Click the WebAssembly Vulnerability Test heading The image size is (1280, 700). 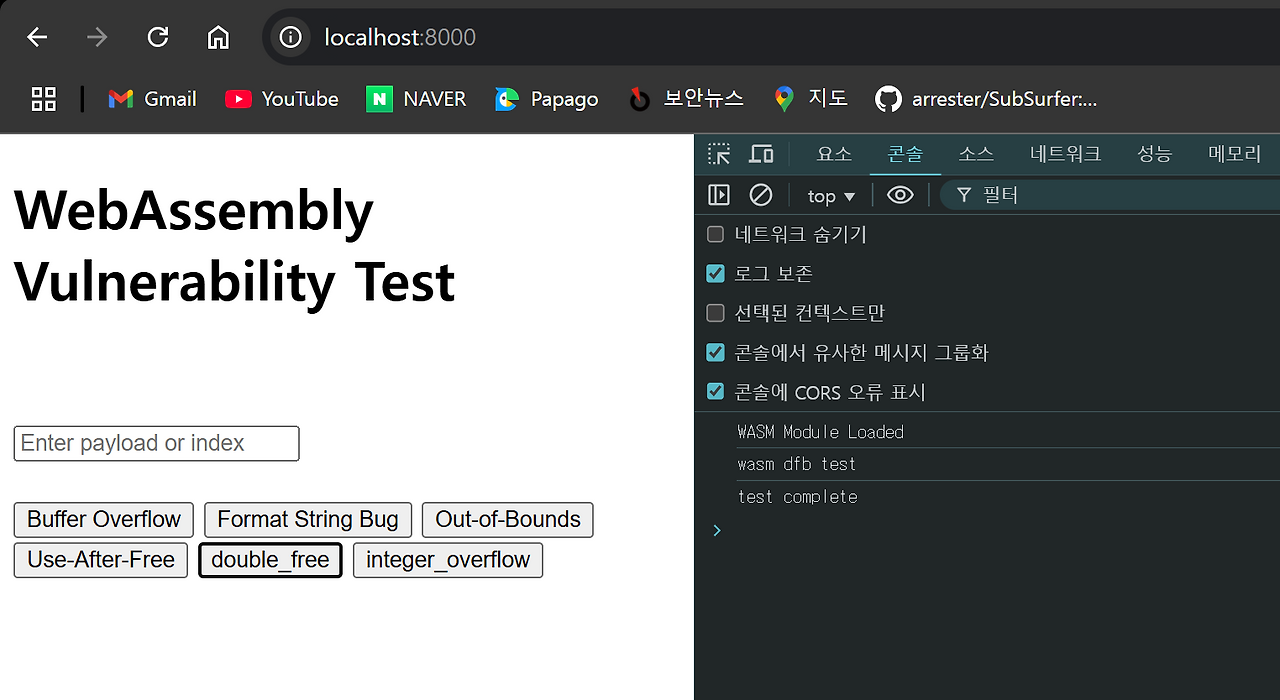click(x=234, y=246)
